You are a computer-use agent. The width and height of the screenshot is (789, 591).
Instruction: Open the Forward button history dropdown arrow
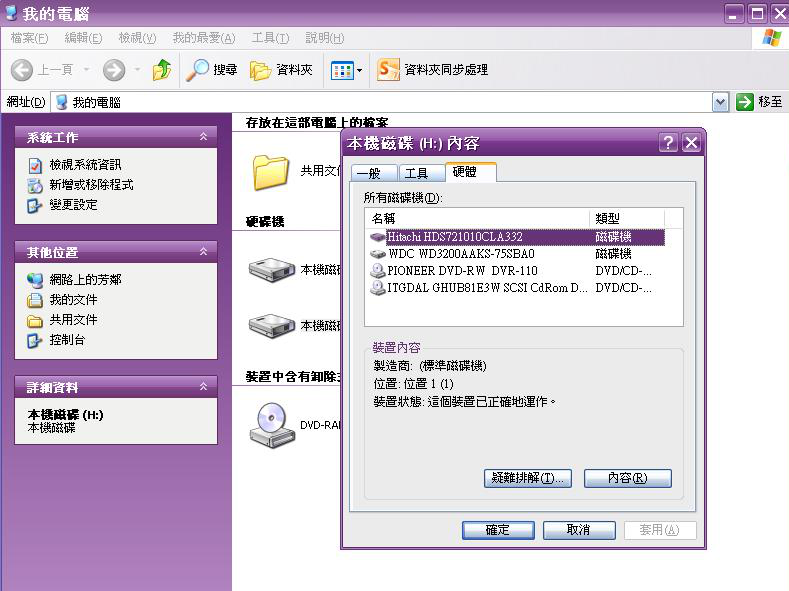click(x=137, y=69)
